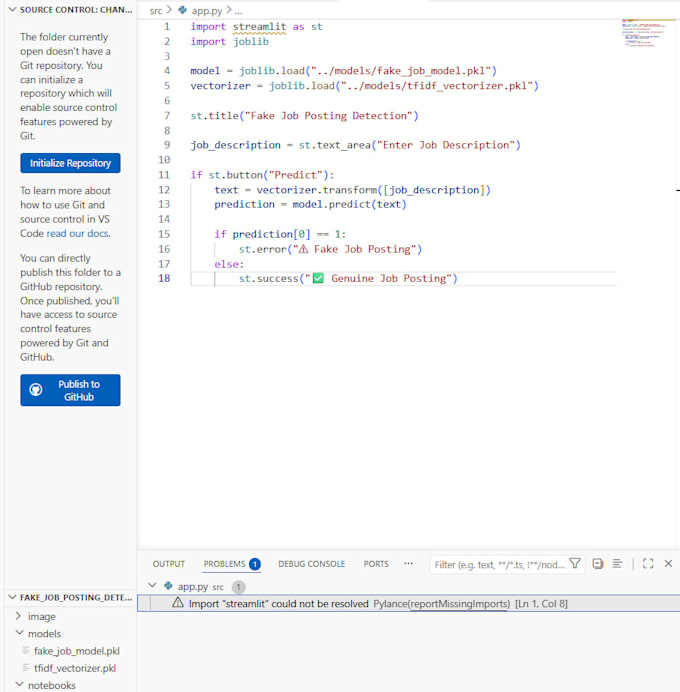Switch to the PORTS panel tab
This screenshot has height=692, width=680.
coord(376,564)
